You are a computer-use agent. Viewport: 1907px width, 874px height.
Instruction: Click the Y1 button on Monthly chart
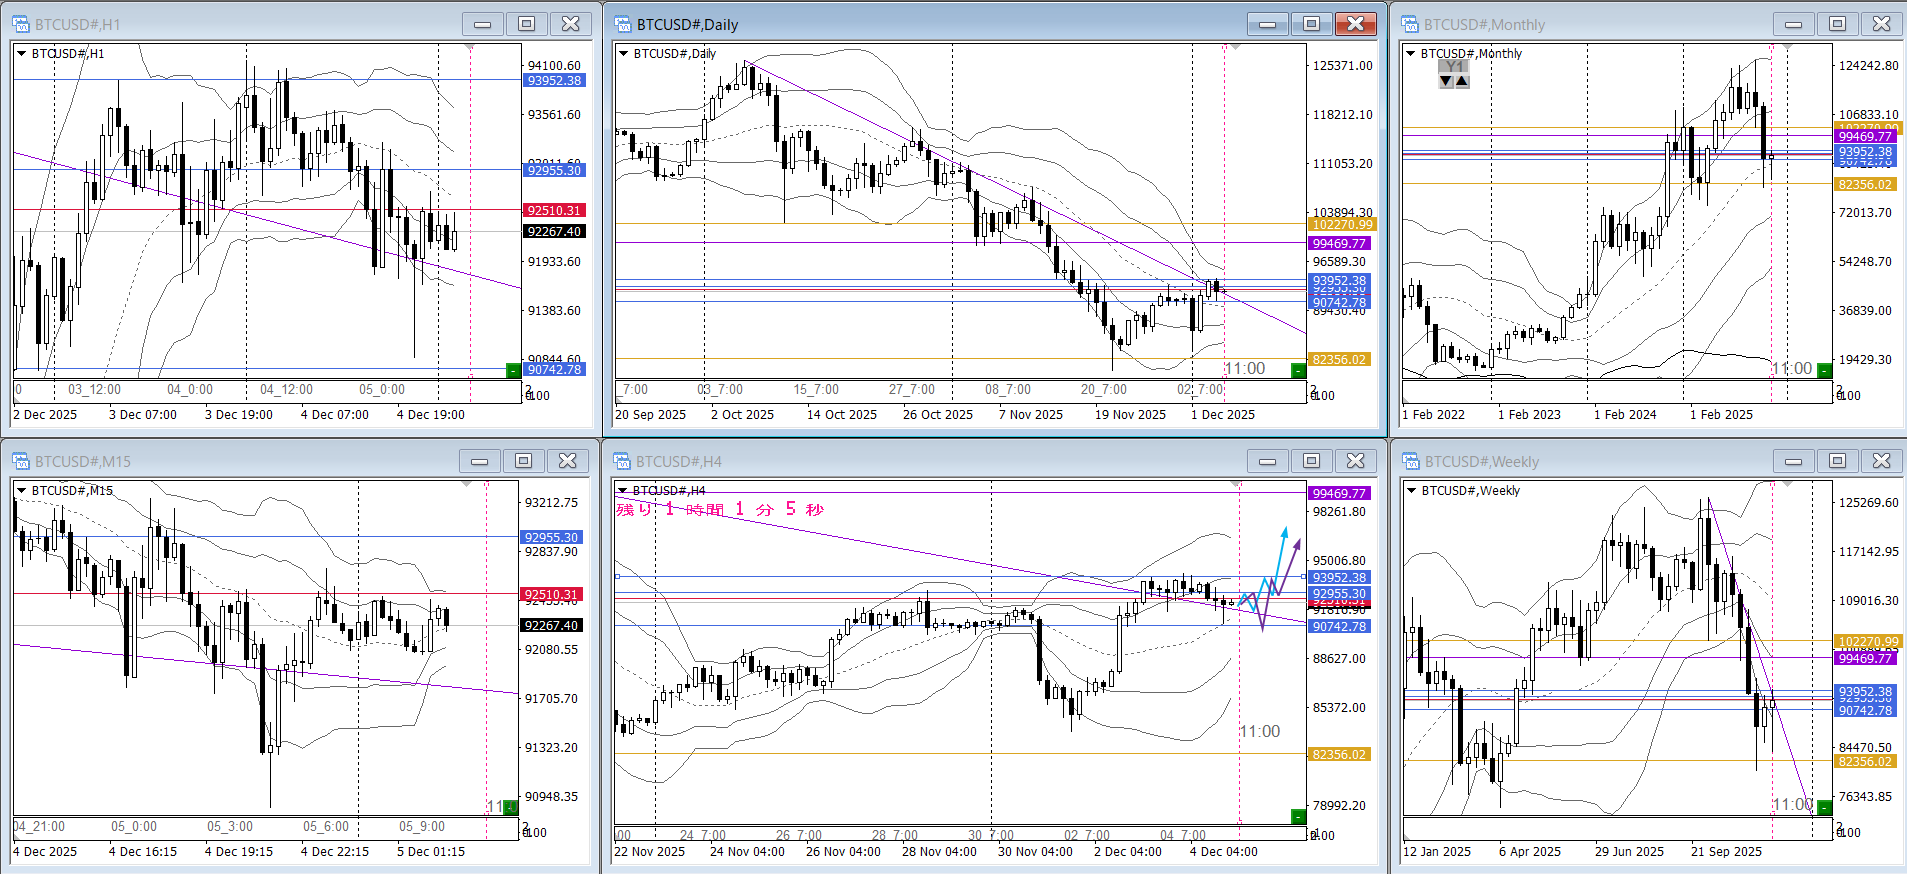[1454, 67]
